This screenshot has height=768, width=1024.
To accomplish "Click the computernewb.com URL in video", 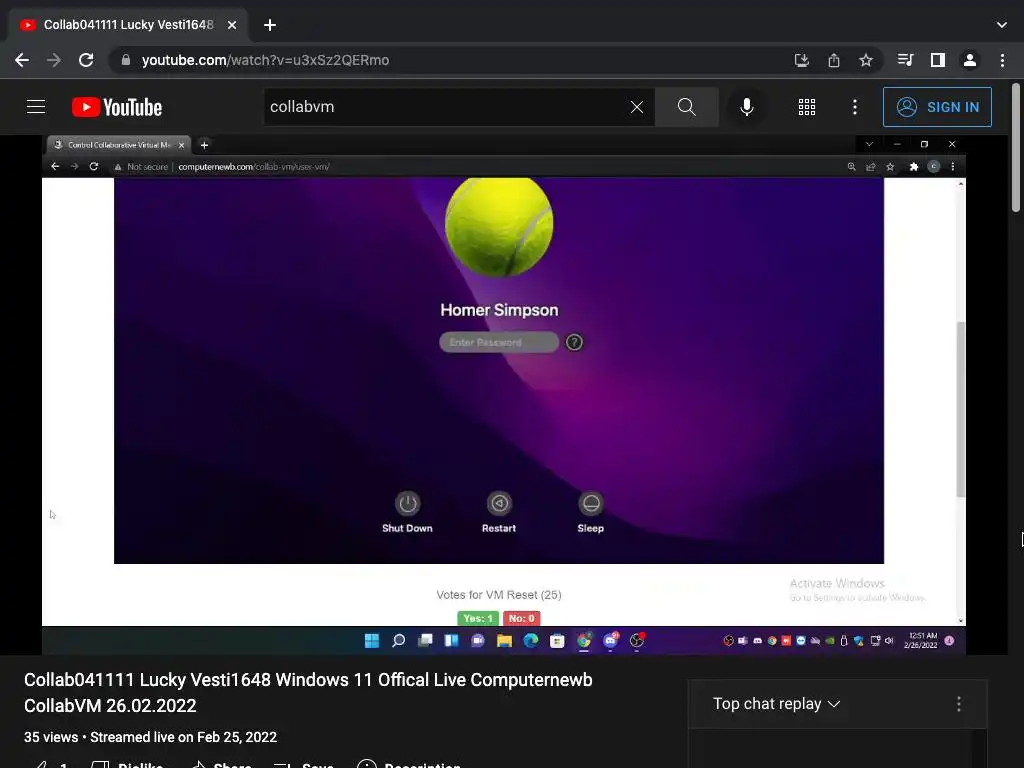I will click(253, 167).
